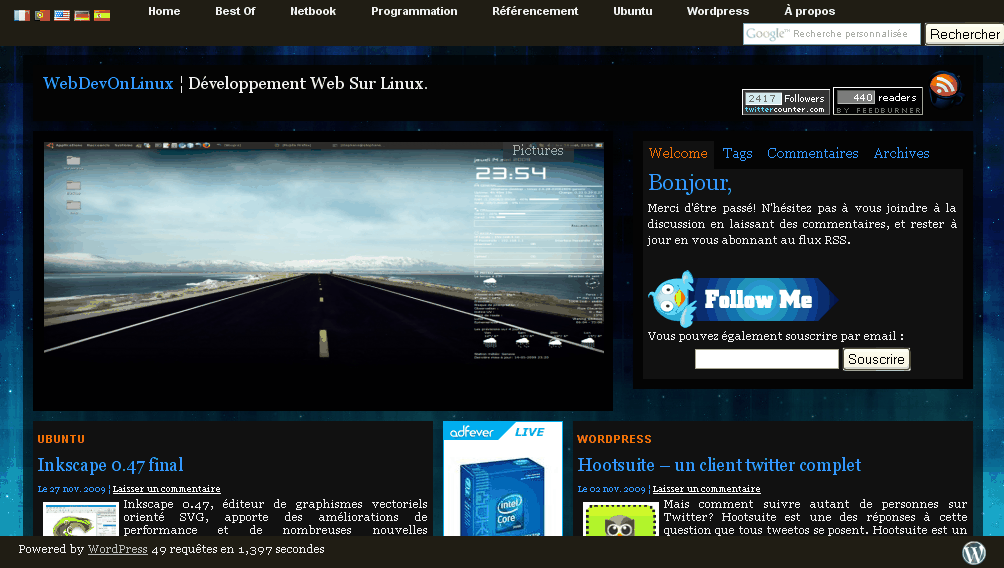Click the Bonjour, welcome heading
This screenshot has width=1004, height=568.
pos(690,184)
